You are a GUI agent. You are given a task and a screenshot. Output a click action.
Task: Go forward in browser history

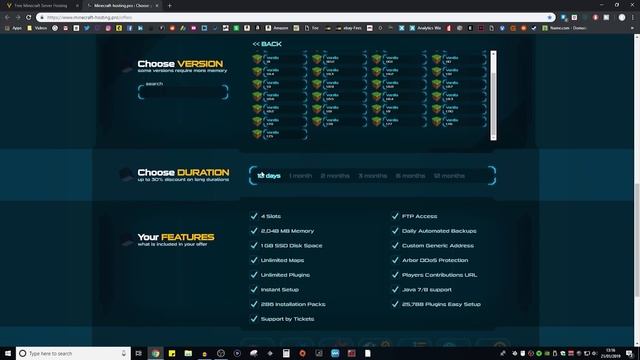click(x=18, y=17)
